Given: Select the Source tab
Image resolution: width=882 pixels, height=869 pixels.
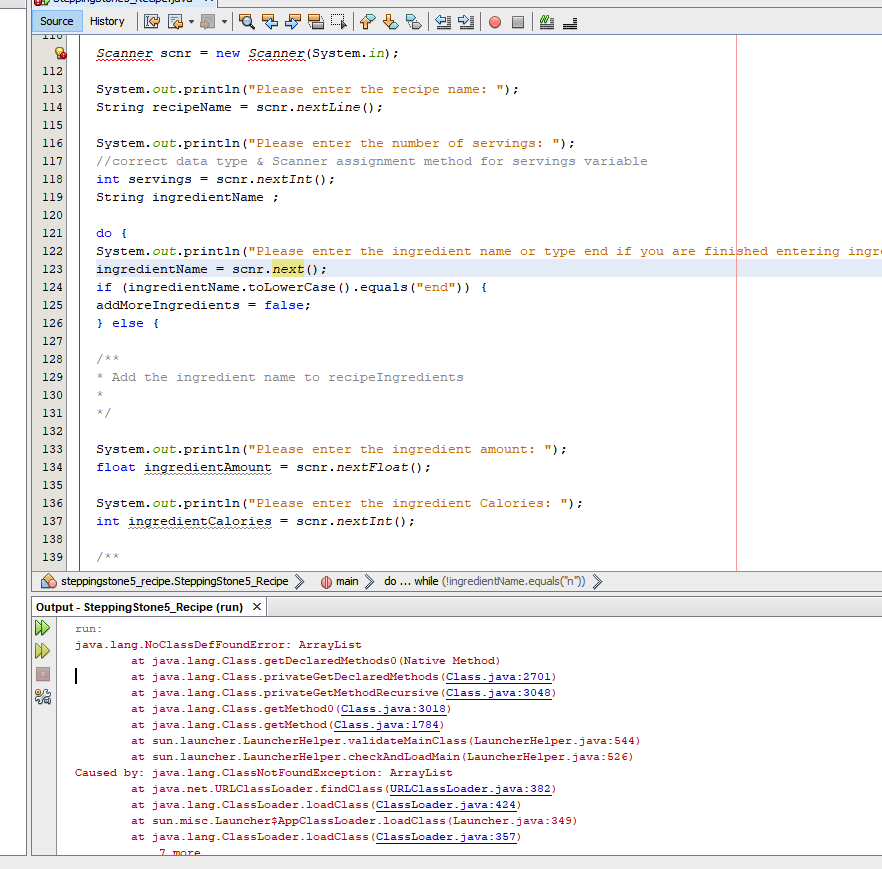Looking at the screenshot, I should 55,20.
